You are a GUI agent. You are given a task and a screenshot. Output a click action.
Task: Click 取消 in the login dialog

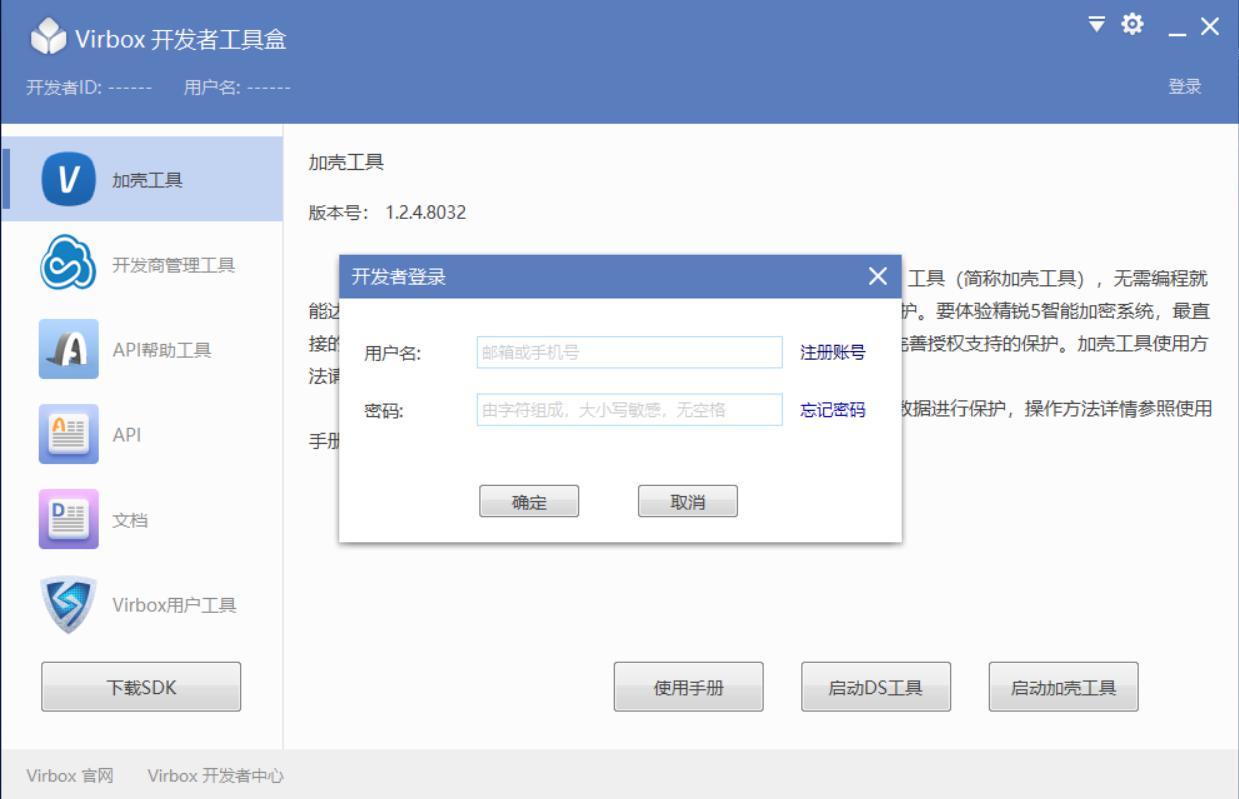point(688,502)
